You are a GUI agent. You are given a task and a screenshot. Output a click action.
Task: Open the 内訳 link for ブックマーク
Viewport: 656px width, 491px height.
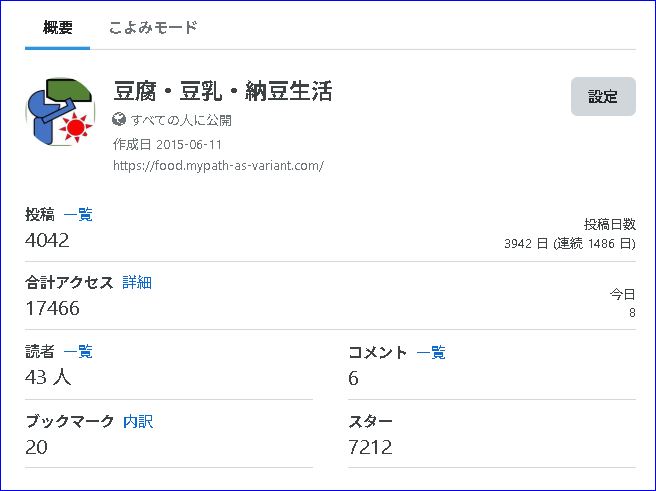(138, 421)
